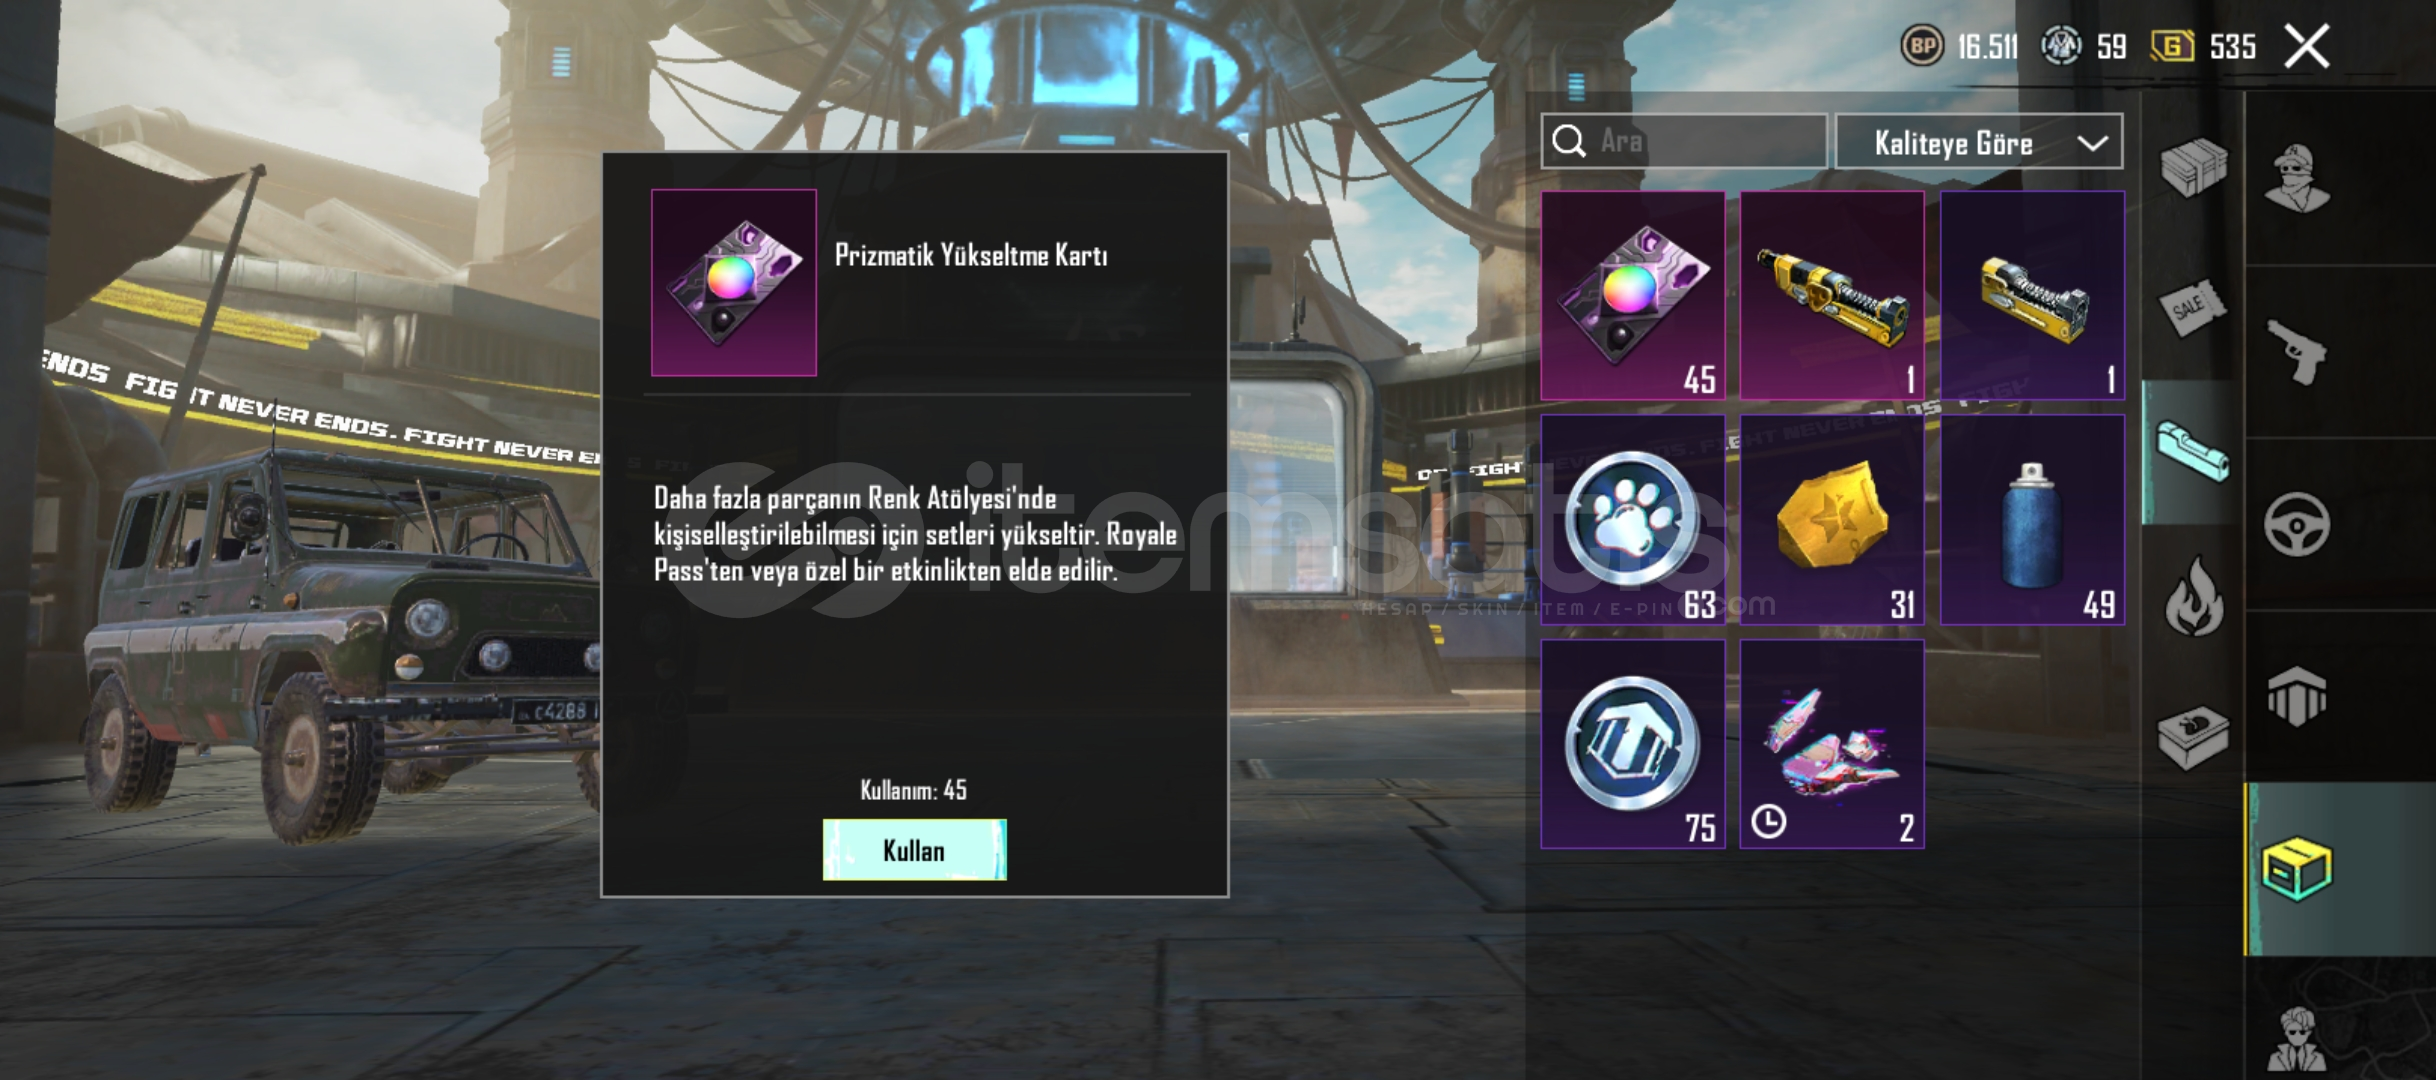
Task: Tap the BP currency icon
Action: coord(1921,46)
